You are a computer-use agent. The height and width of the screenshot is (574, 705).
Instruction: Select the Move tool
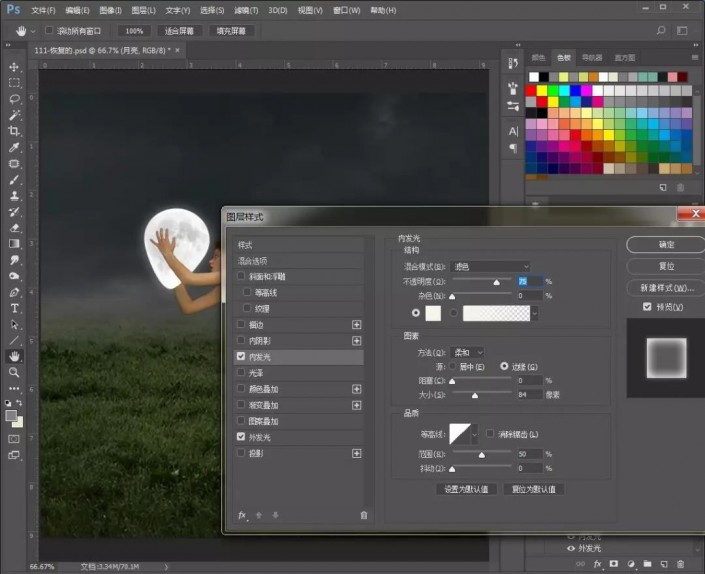(x=14, y=67)
